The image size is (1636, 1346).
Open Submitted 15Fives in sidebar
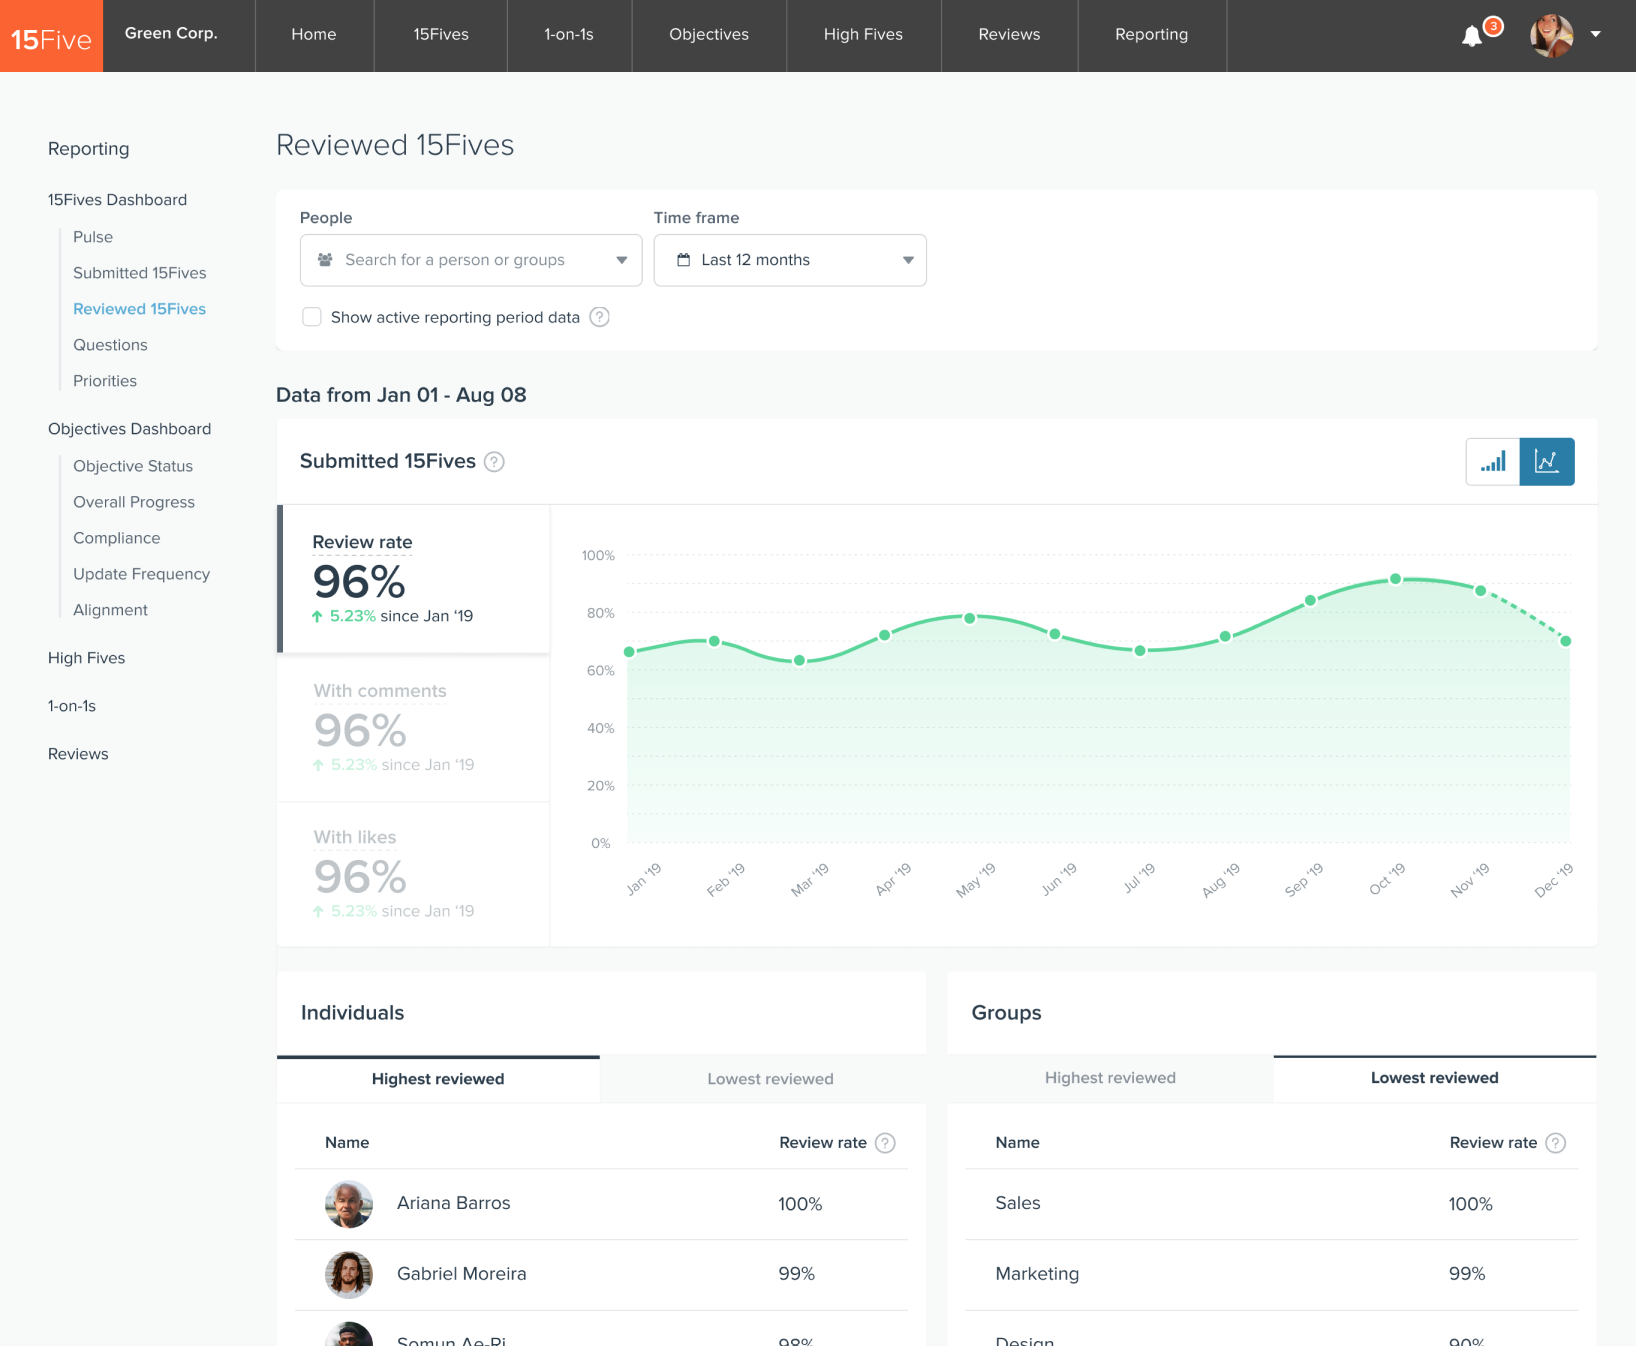pyautogui.click(x=140, y=273)
